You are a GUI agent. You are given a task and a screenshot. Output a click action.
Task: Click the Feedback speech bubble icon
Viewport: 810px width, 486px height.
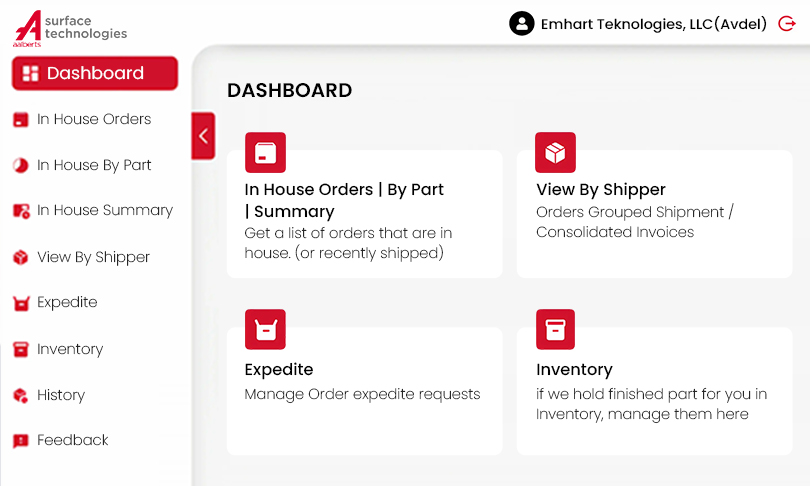click(20, 441)
